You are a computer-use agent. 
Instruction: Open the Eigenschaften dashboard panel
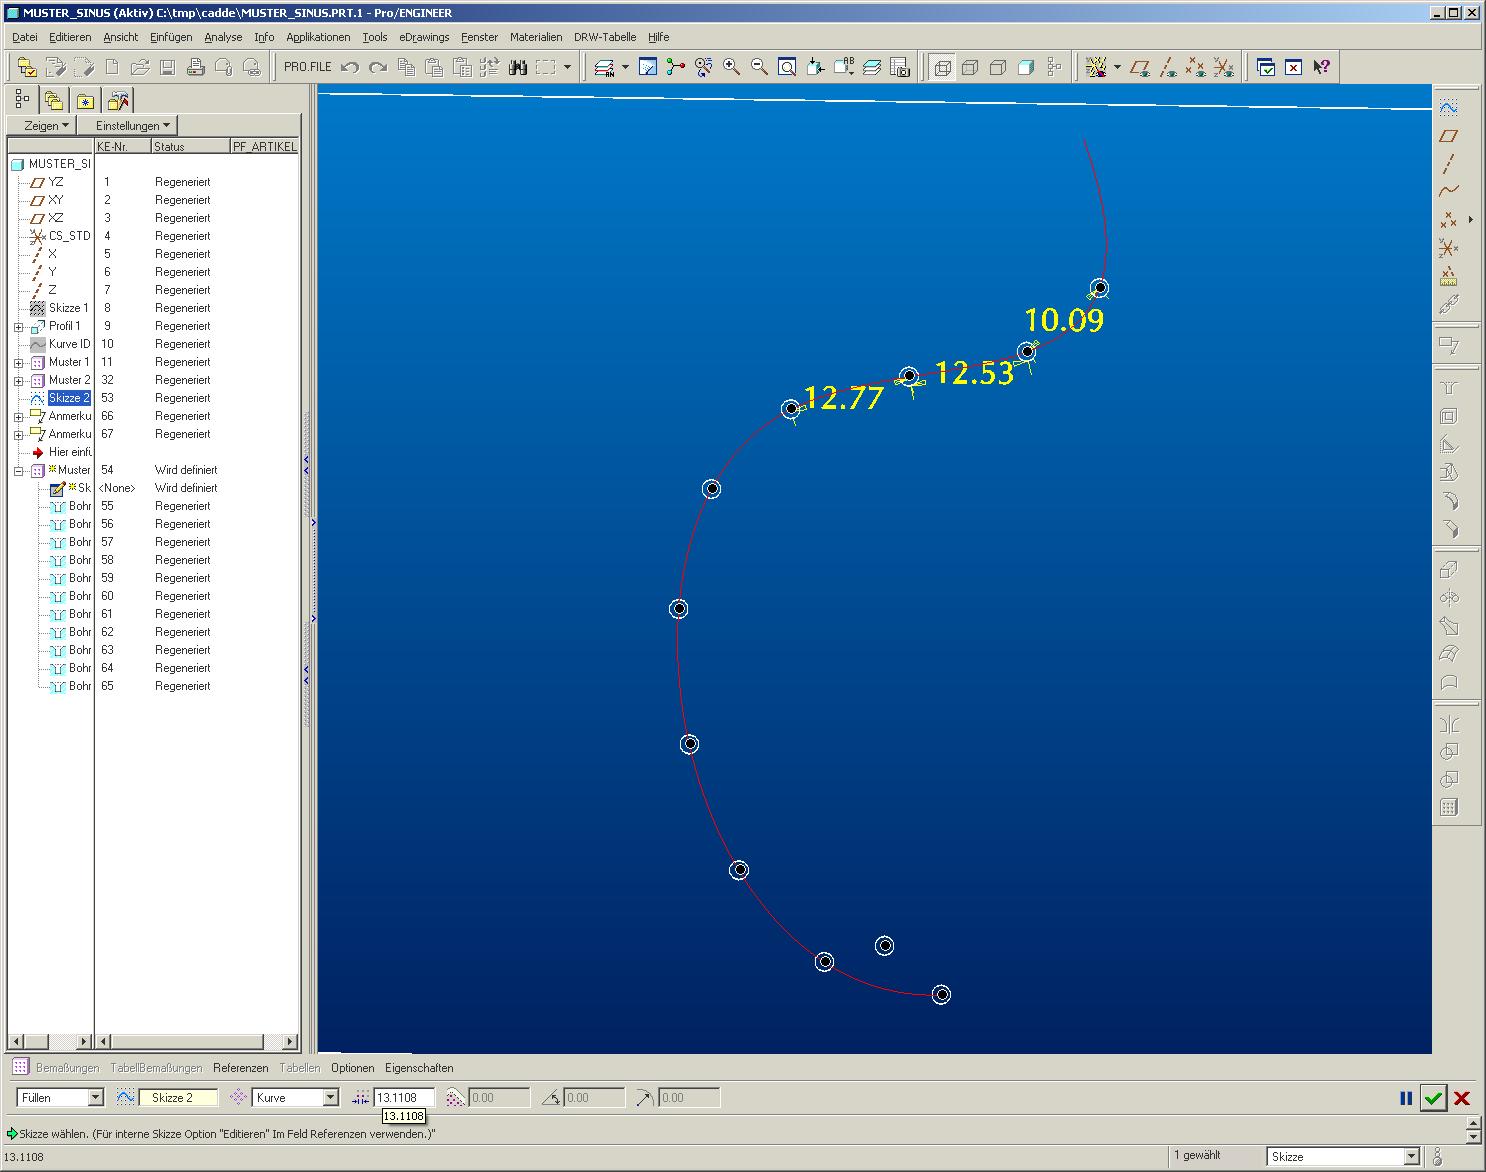[419, 1068]
